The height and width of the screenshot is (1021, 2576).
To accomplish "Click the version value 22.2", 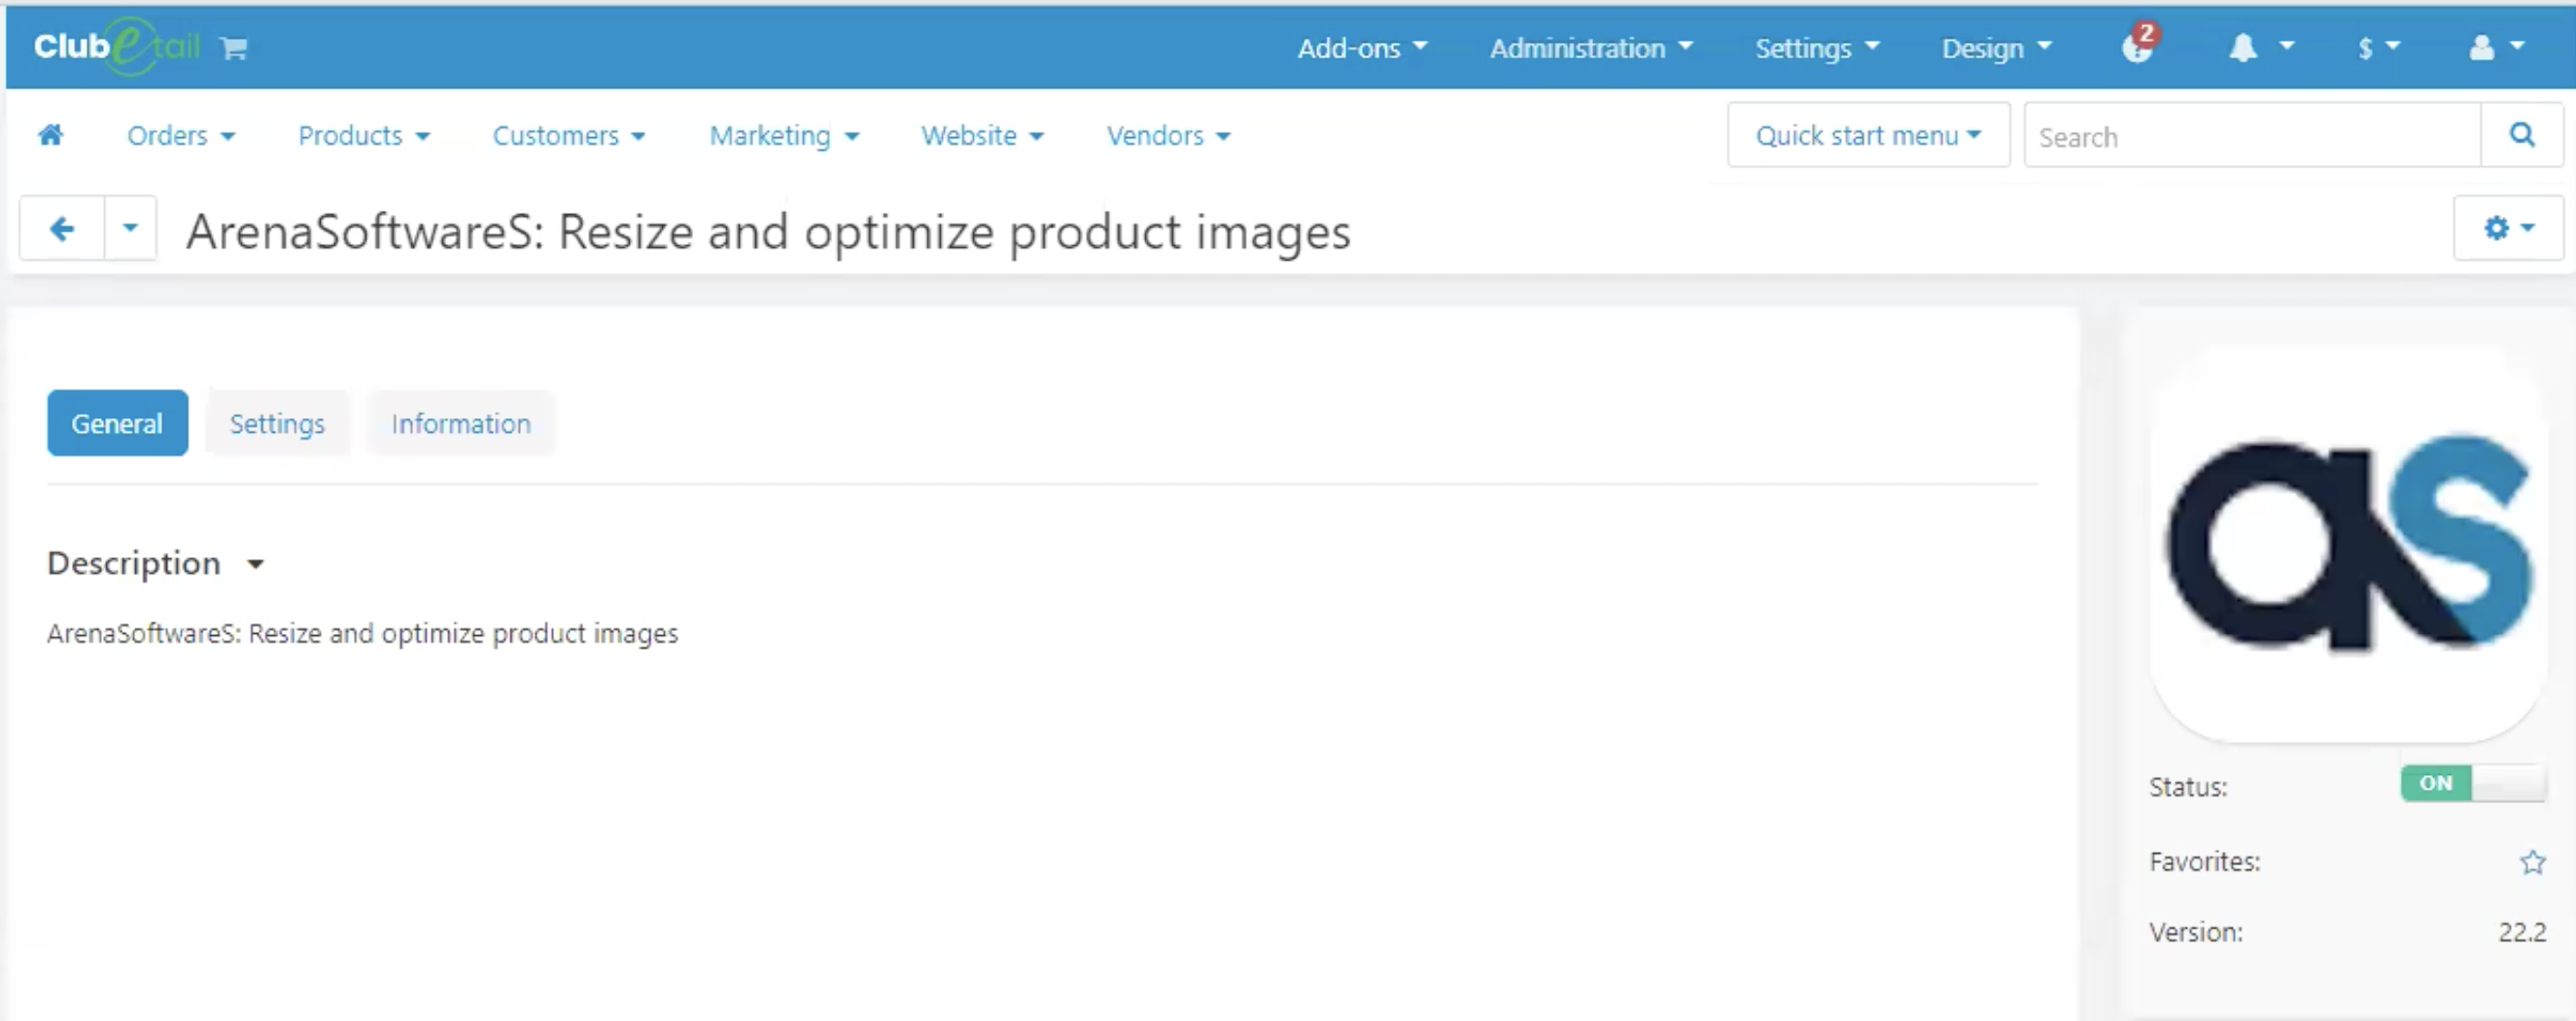I will (x=2522, y=932).
